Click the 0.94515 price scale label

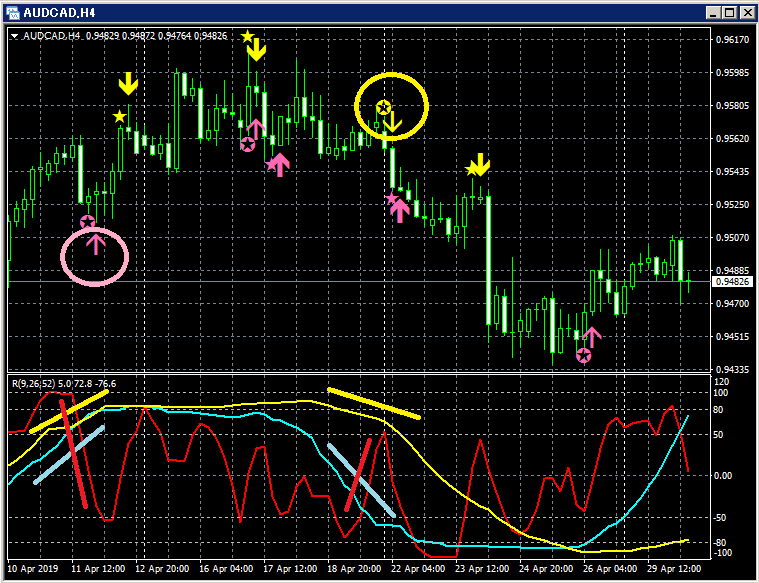pos(732,337)
